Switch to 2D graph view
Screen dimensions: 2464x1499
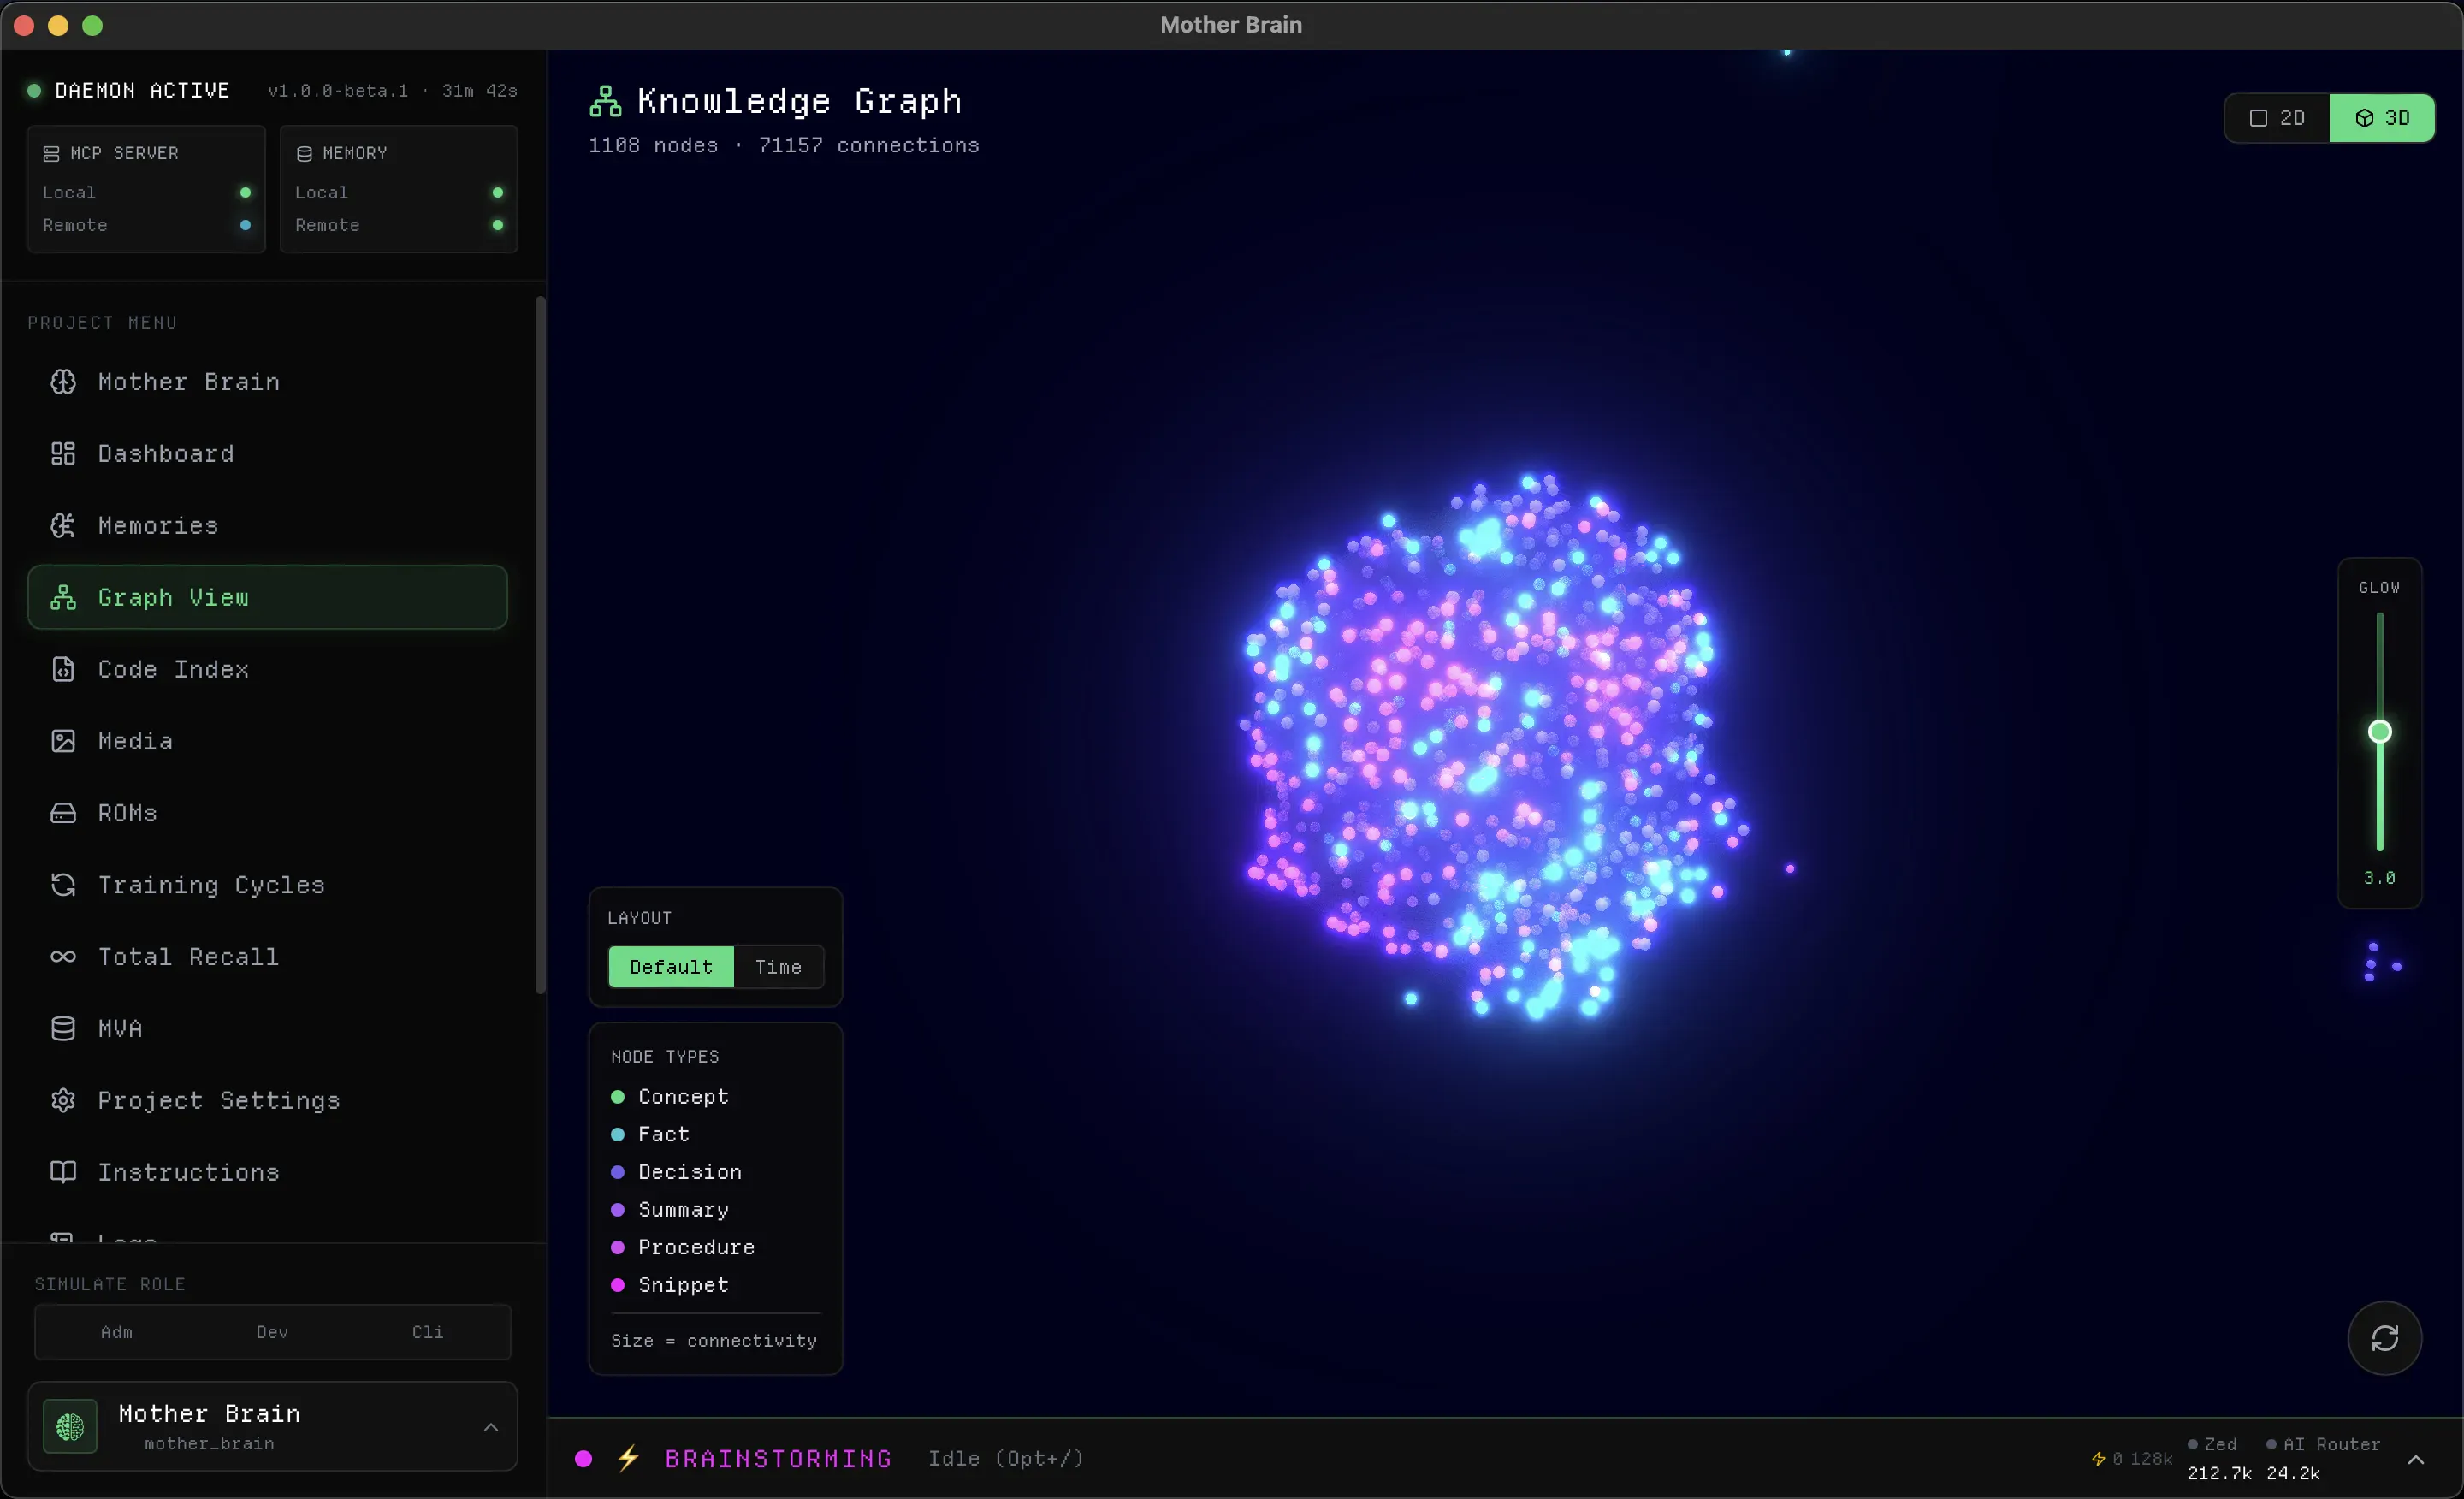coord(2277,118)
